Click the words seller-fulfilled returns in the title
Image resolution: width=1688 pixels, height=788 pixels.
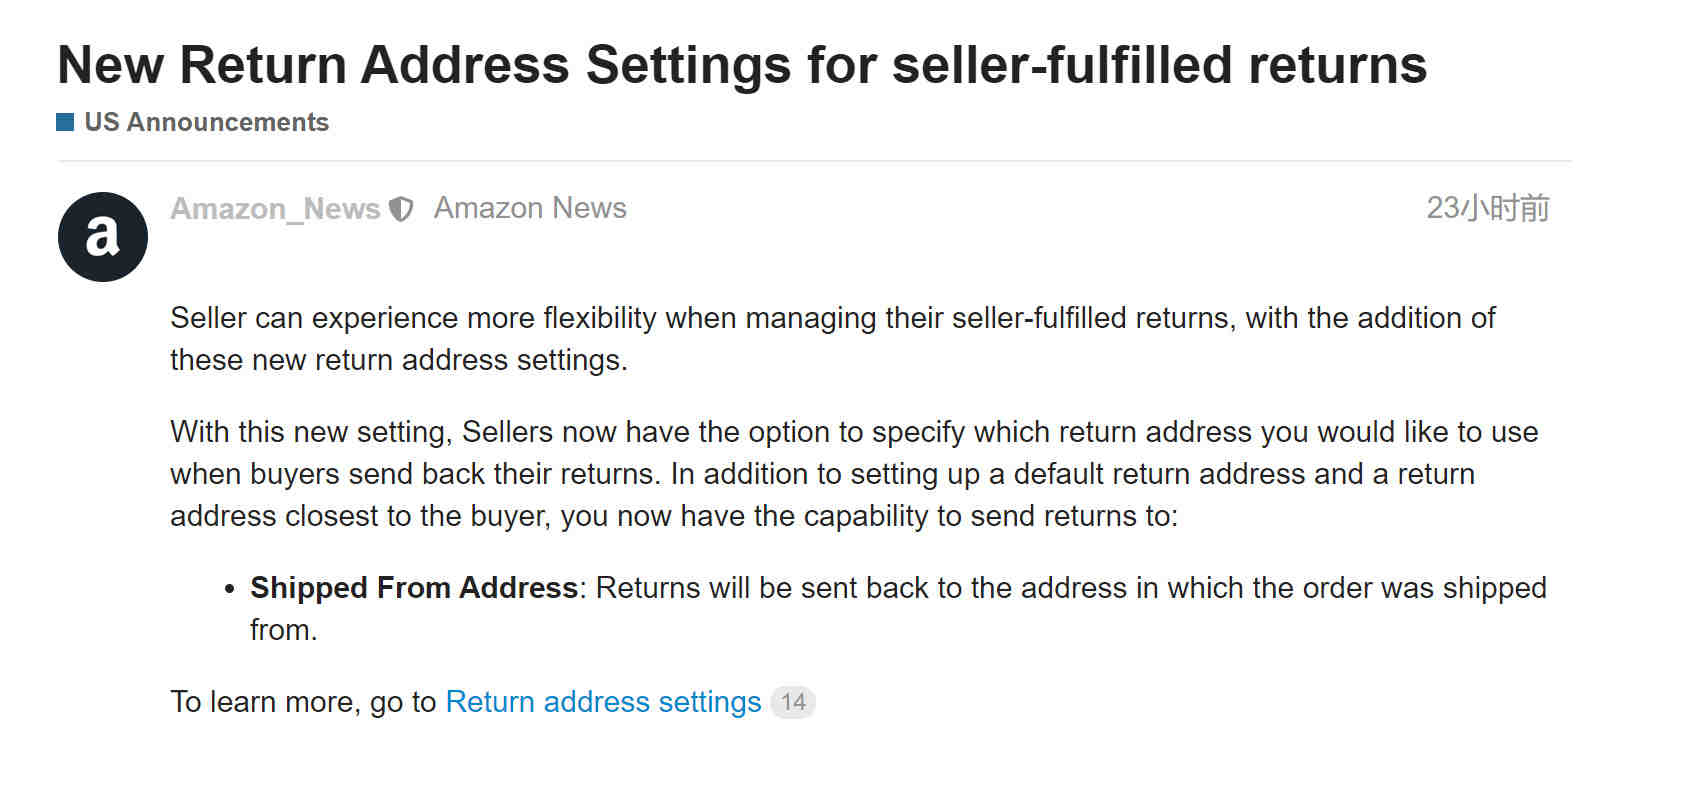tap(1159, 65)
